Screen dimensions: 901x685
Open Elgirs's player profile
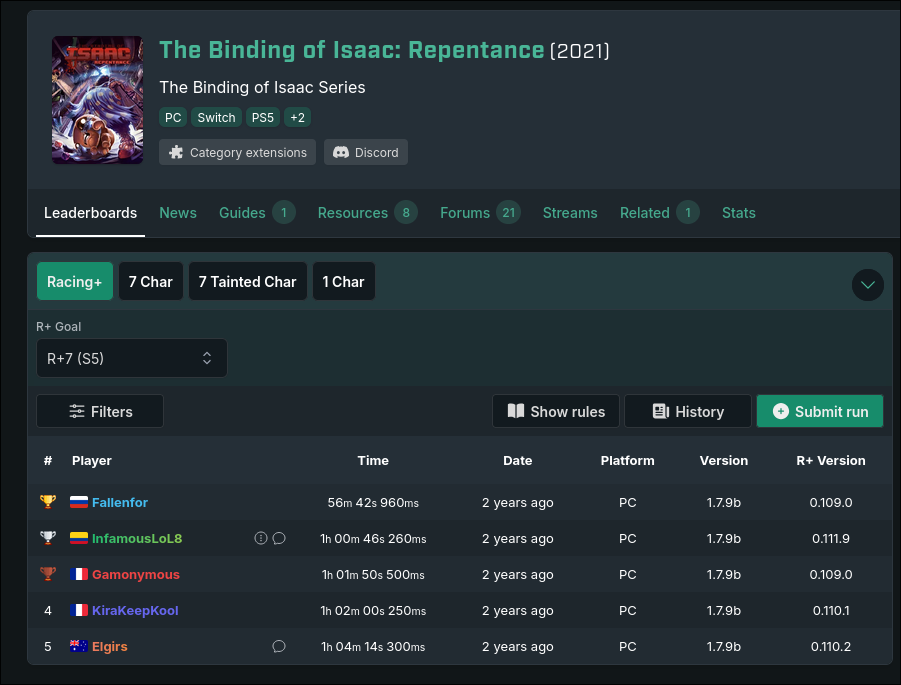click(x=110, y=646)
